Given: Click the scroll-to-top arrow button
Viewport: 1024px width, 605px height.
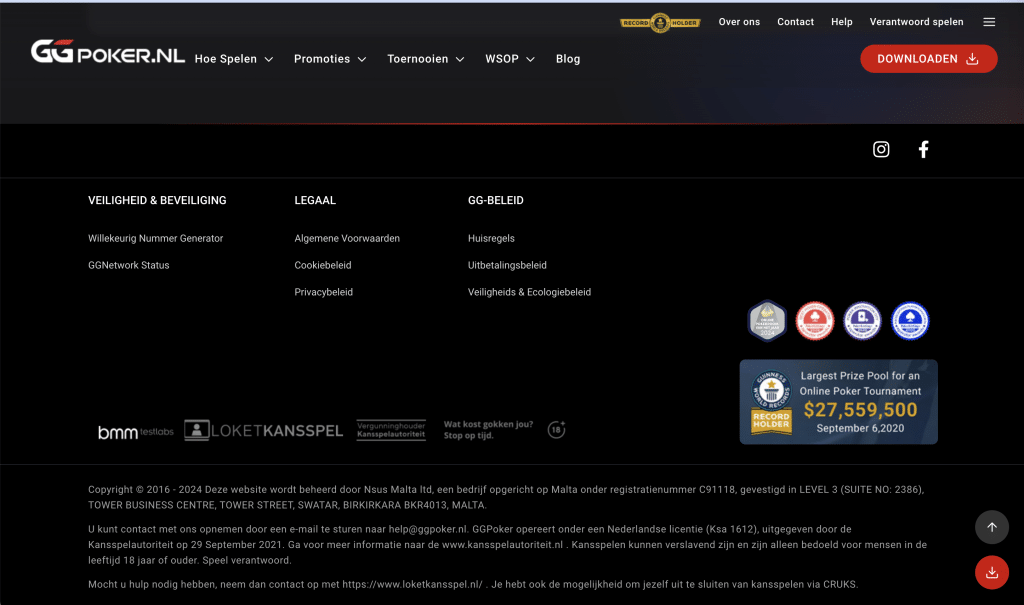Looking at the screenshot, I should point(992,527).
